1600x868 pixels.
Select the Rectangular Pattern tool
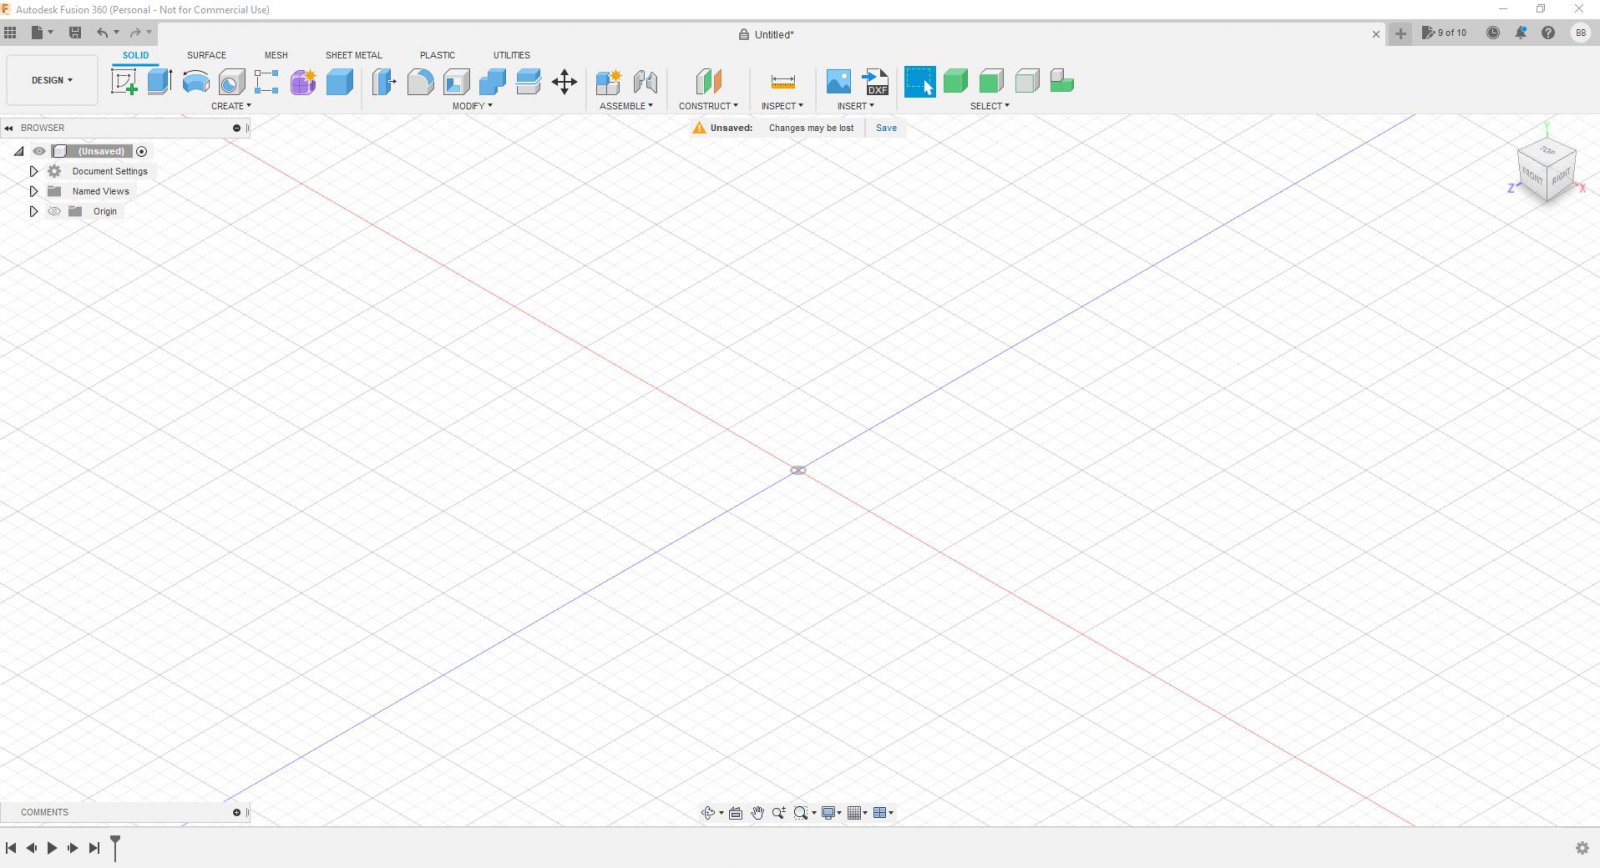click(267, 82)
